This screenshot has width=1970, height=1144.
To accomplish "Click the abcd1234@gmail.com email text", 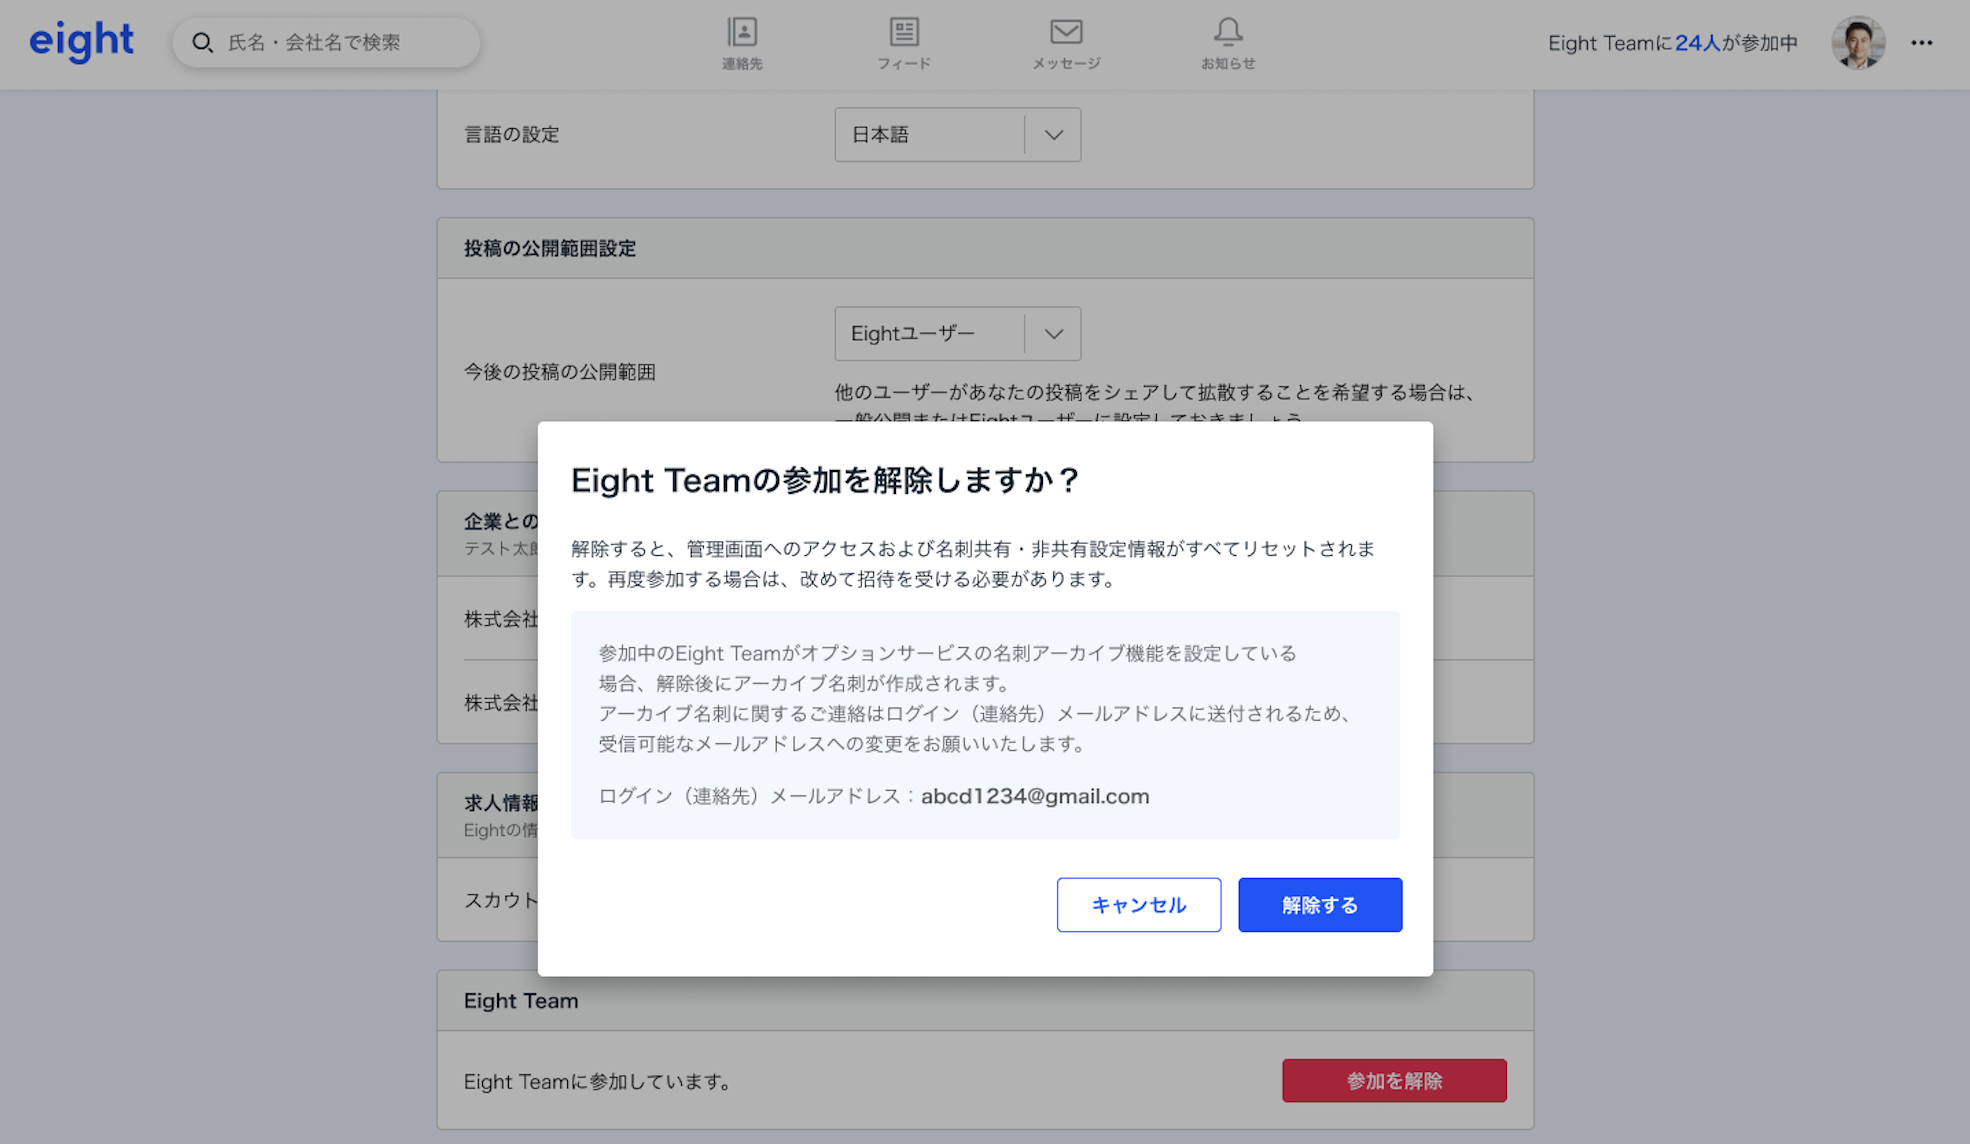I will click(x=1034, y=797).
